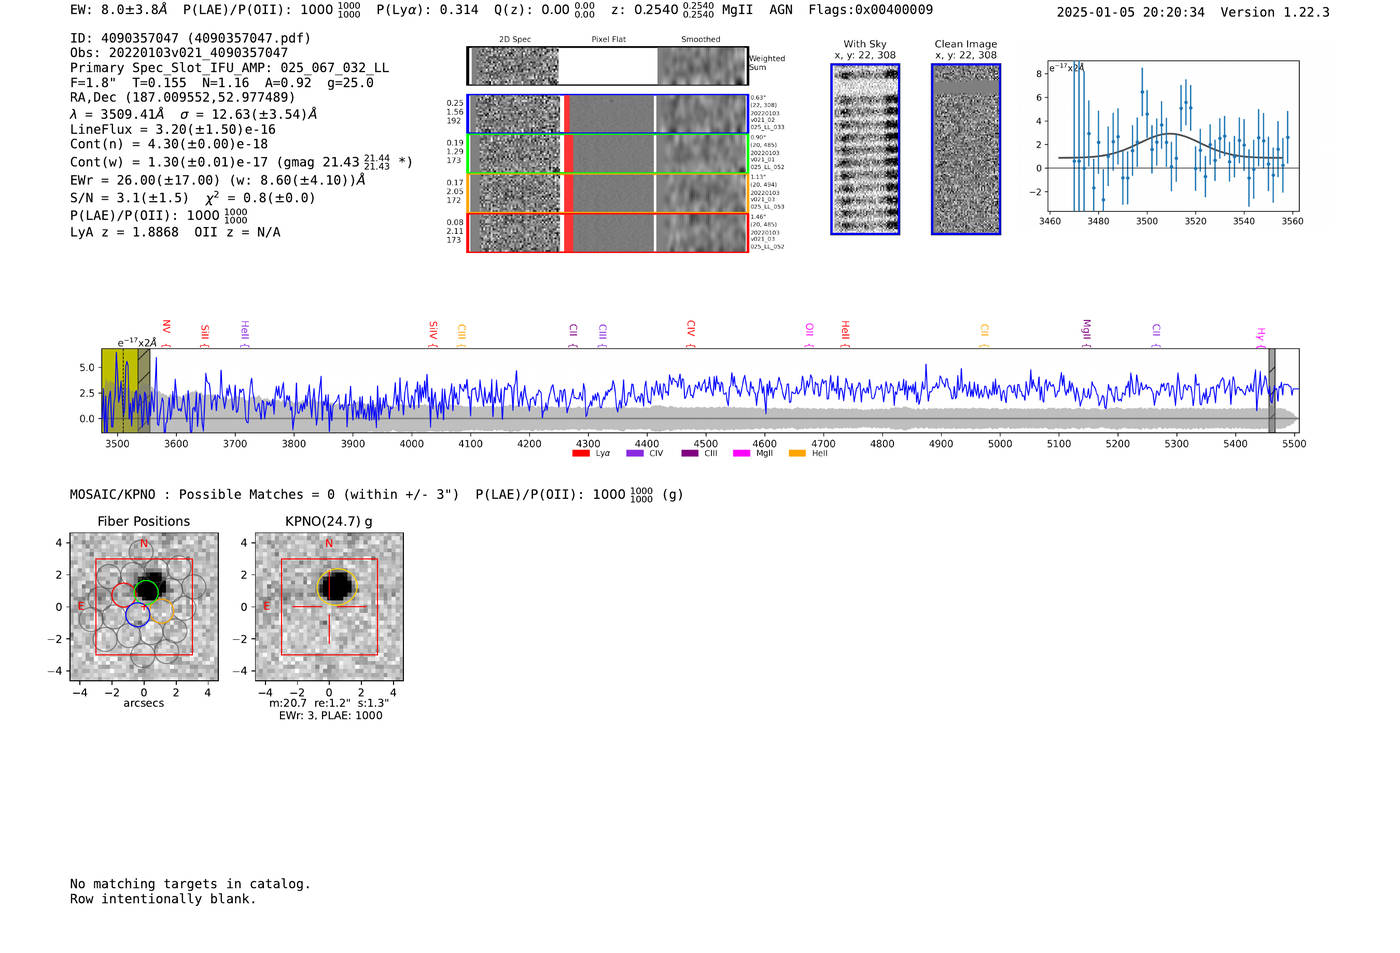Viewport: 1400px width, 953px height.
Task: Click the '2D Spec' column header
Action: coord(515,39)
